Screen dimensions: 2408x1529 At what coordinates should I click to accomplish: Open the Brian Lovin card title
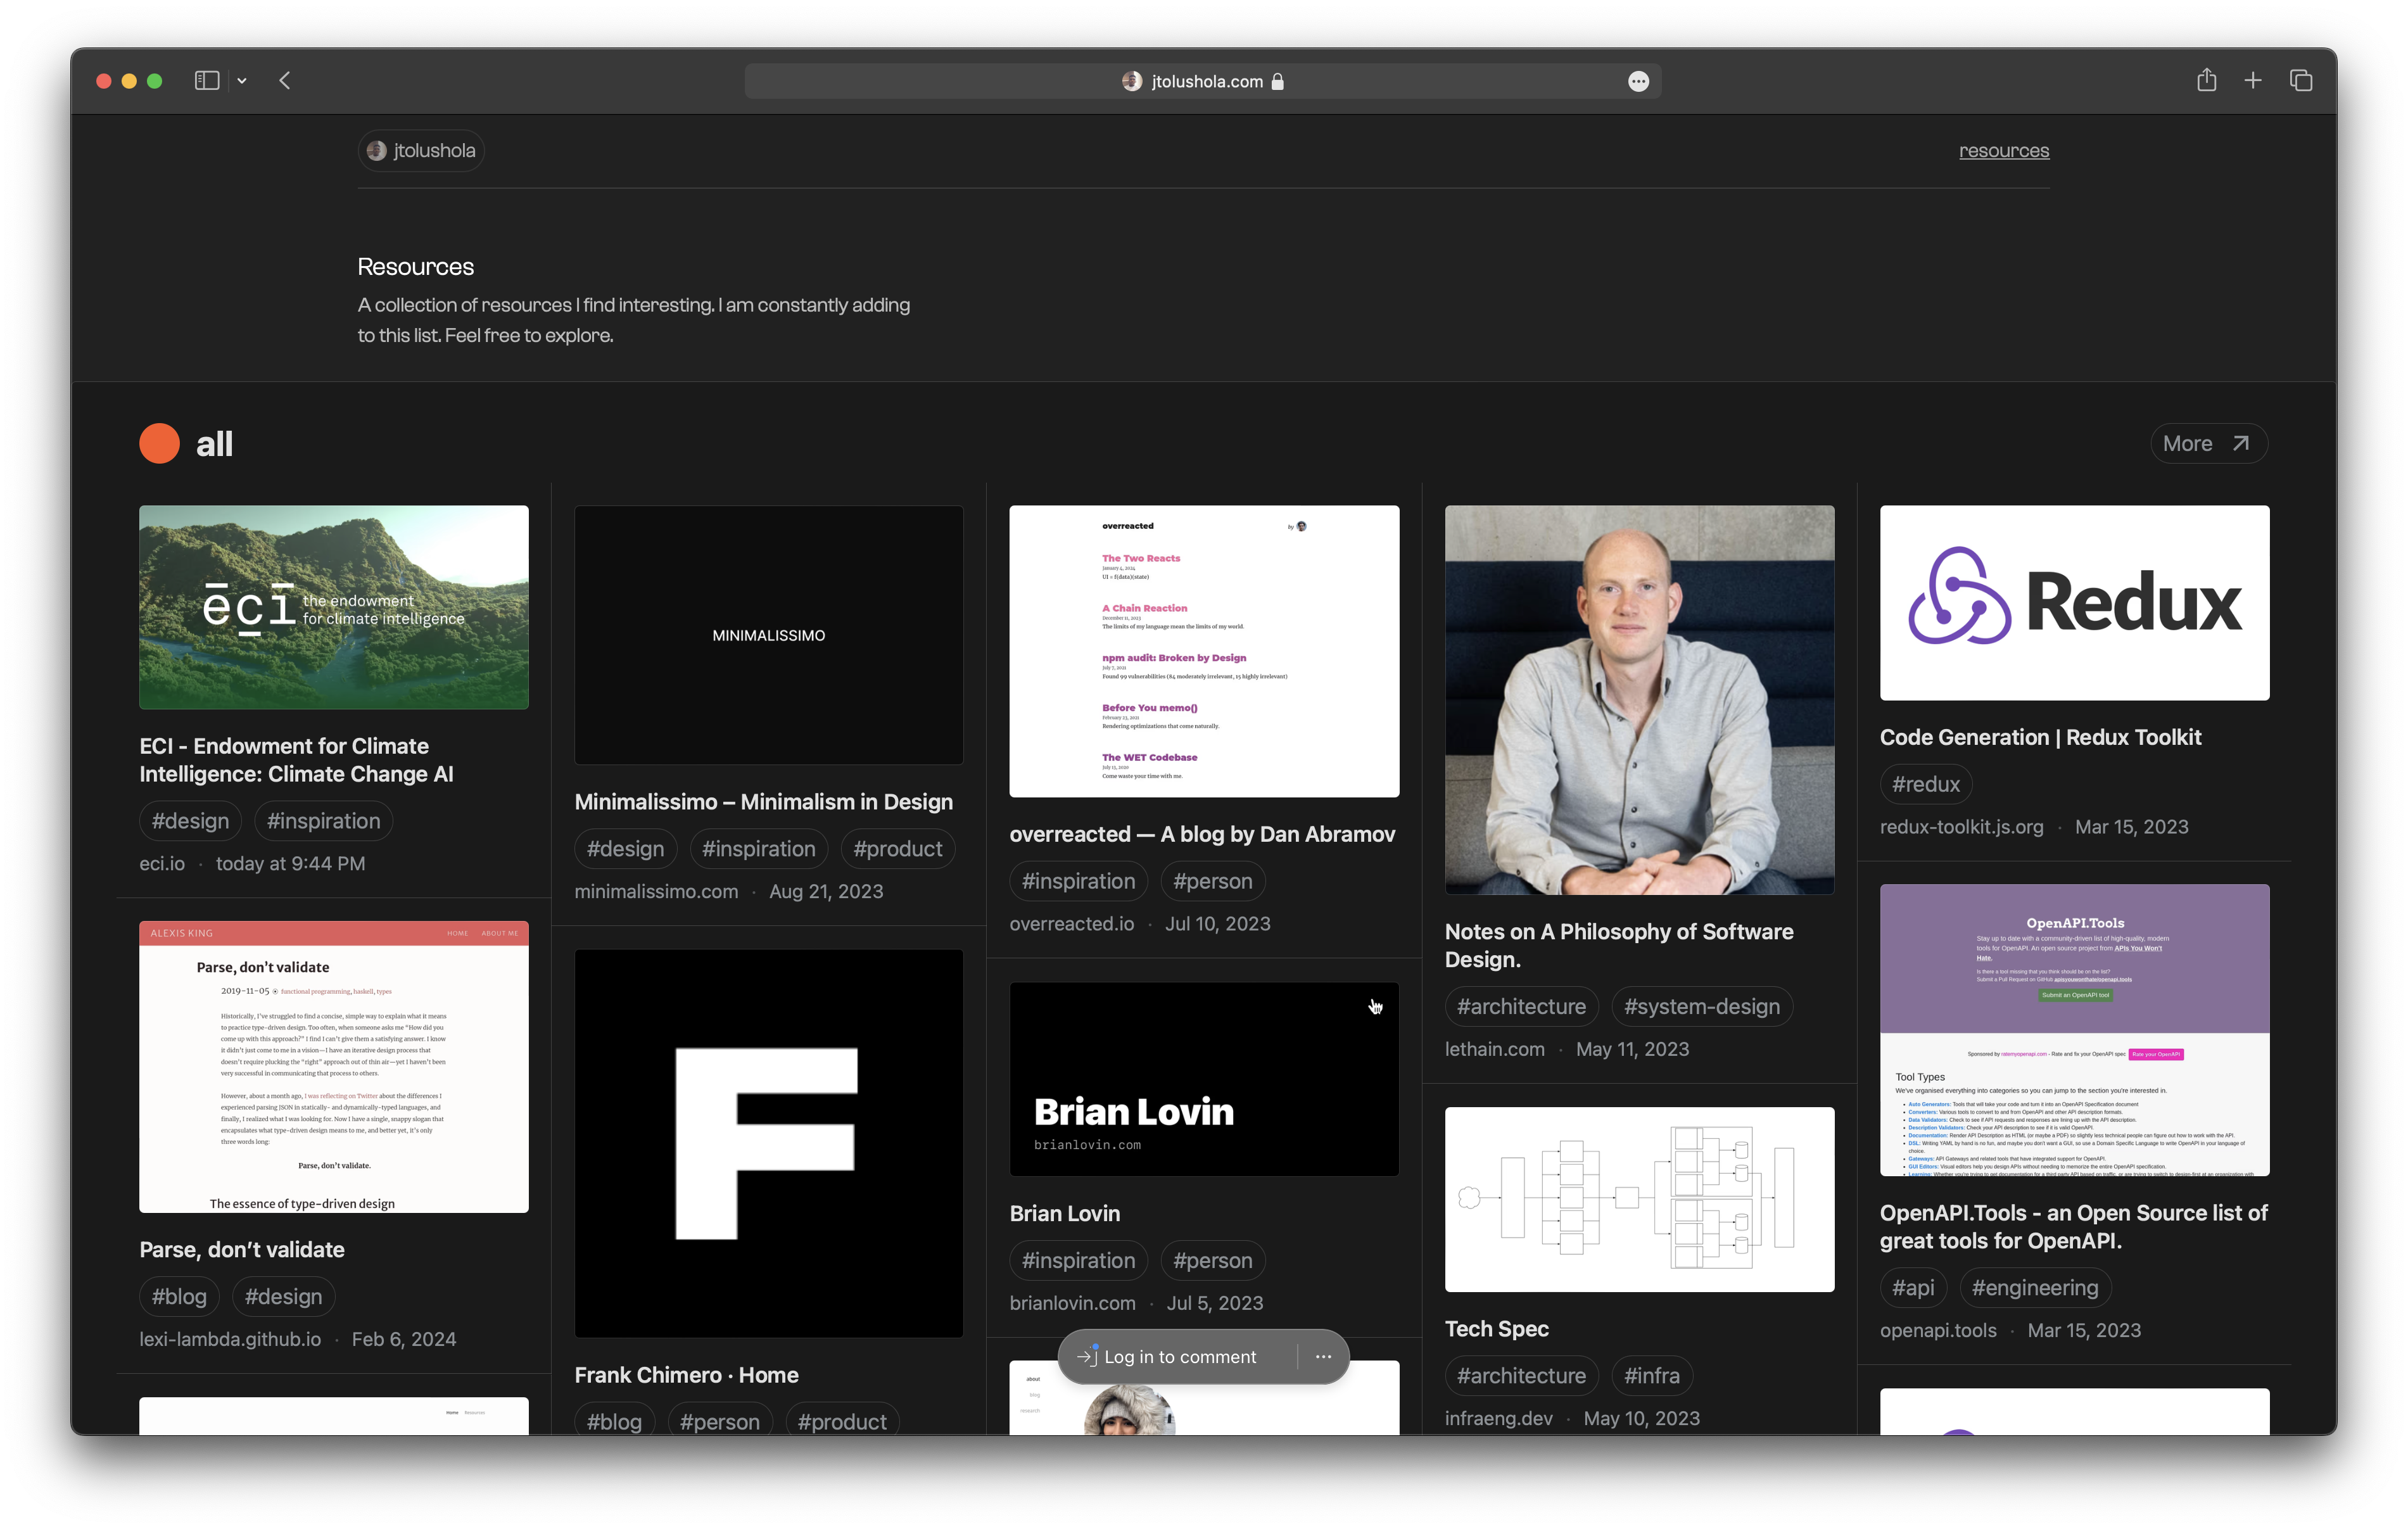coord(1065,1213)
